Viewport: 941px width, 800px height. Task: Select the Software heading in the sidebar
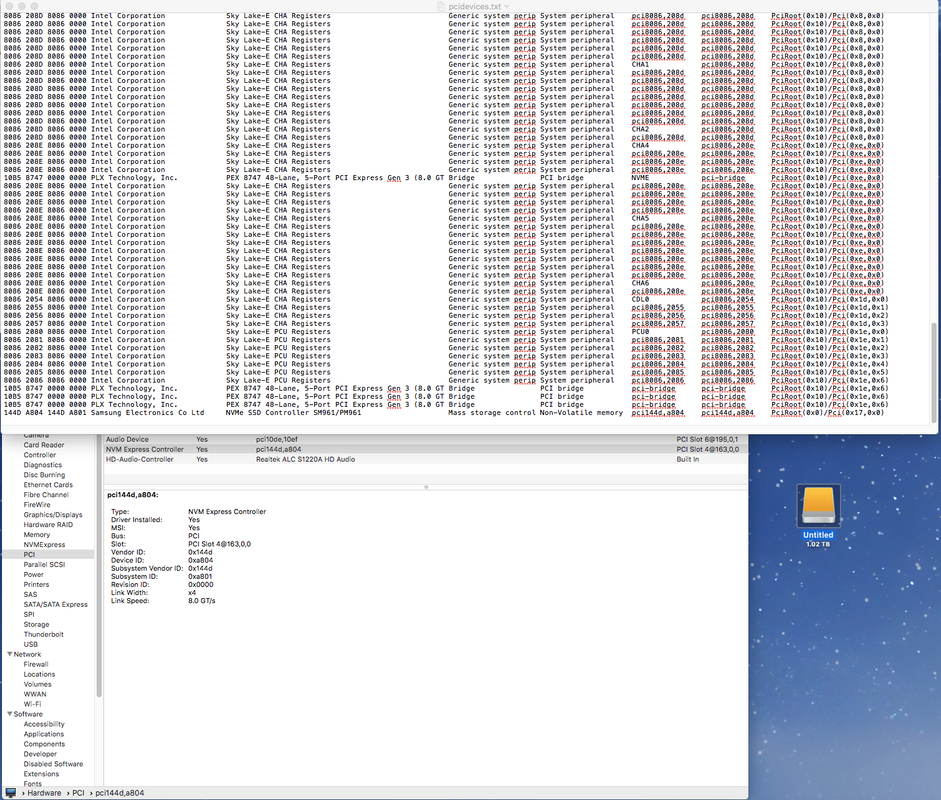28,714
